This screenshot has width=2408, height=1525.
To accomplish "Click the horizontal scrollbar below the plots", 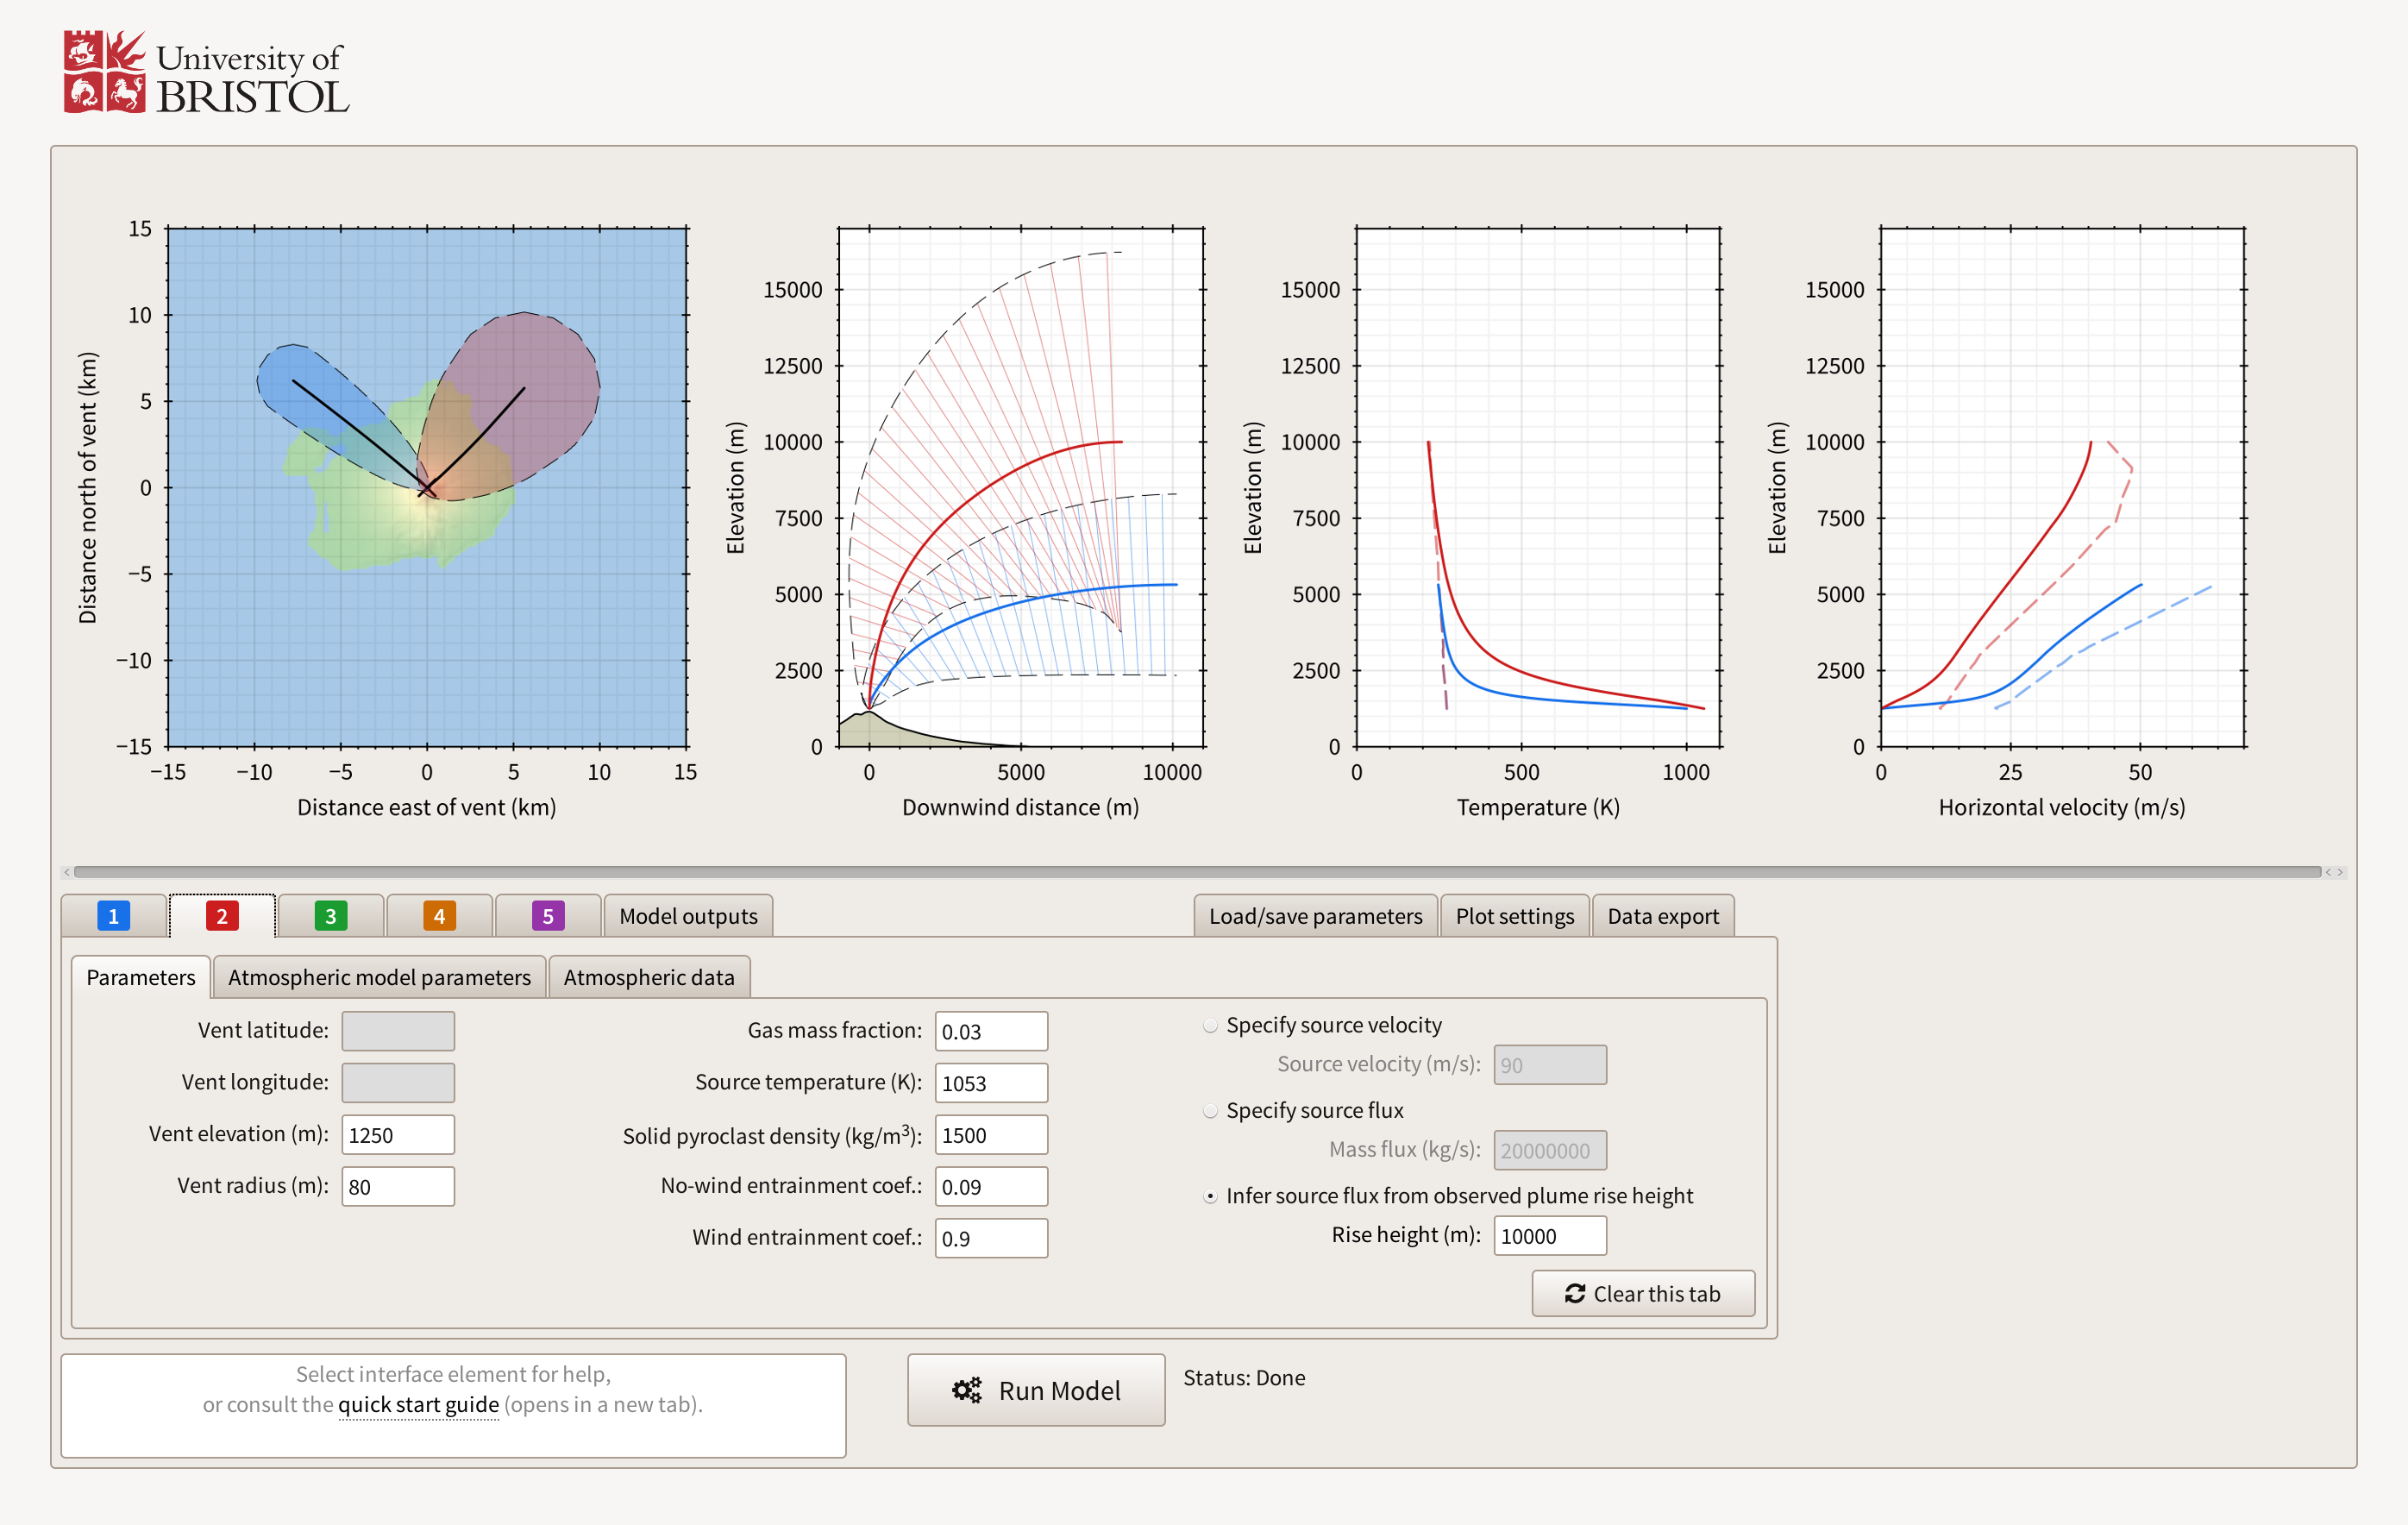I will point(1195,872).
